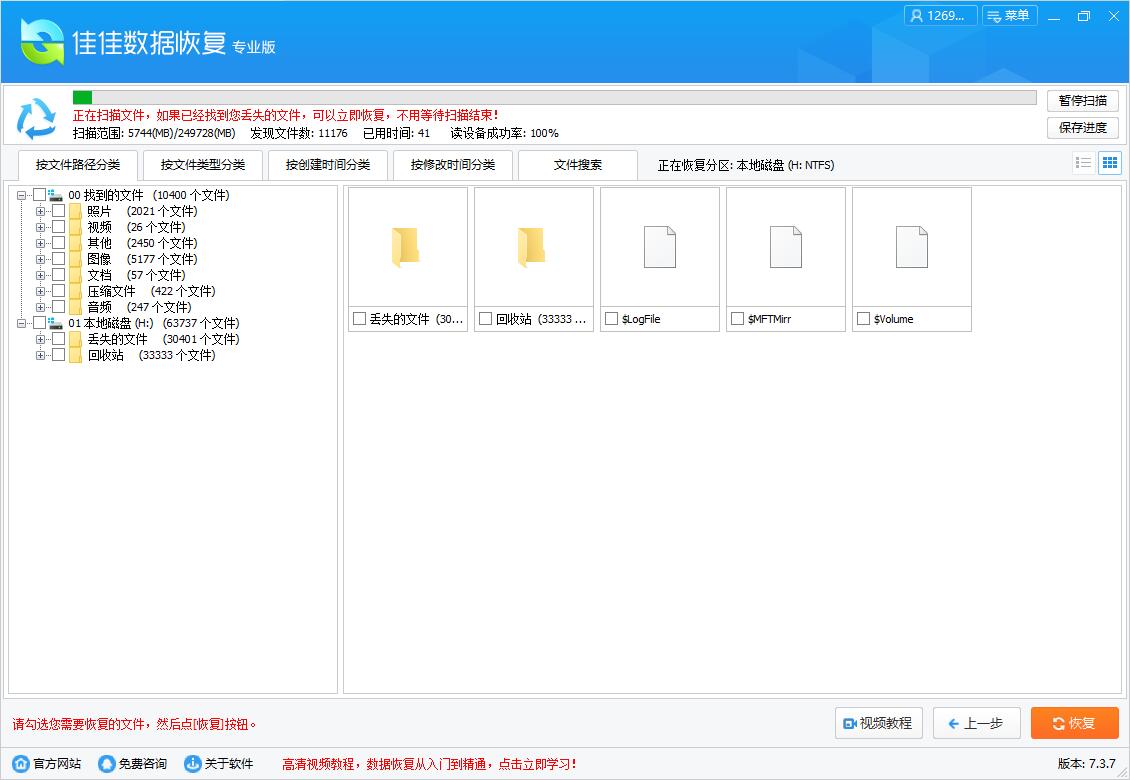Open 官方网站 home icon link
The width and height of the screenshot is (1130, 780).
click(x=22, y=763)
